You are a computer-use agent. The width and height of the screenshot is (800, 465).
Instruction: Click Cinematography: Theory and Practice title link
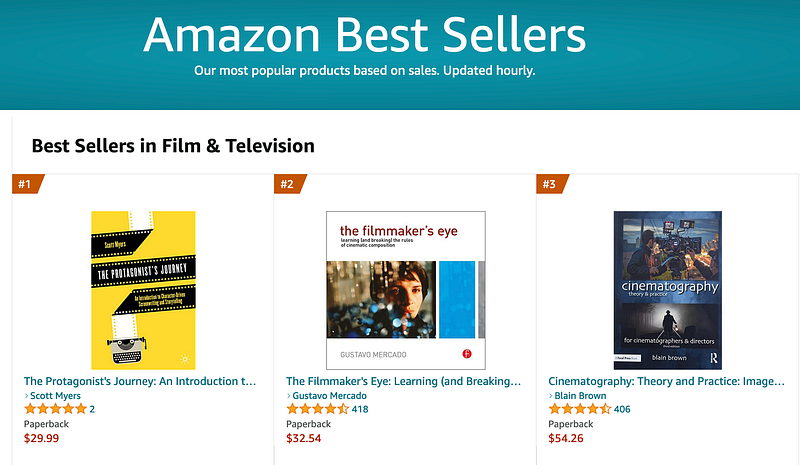tap(666, 381)
